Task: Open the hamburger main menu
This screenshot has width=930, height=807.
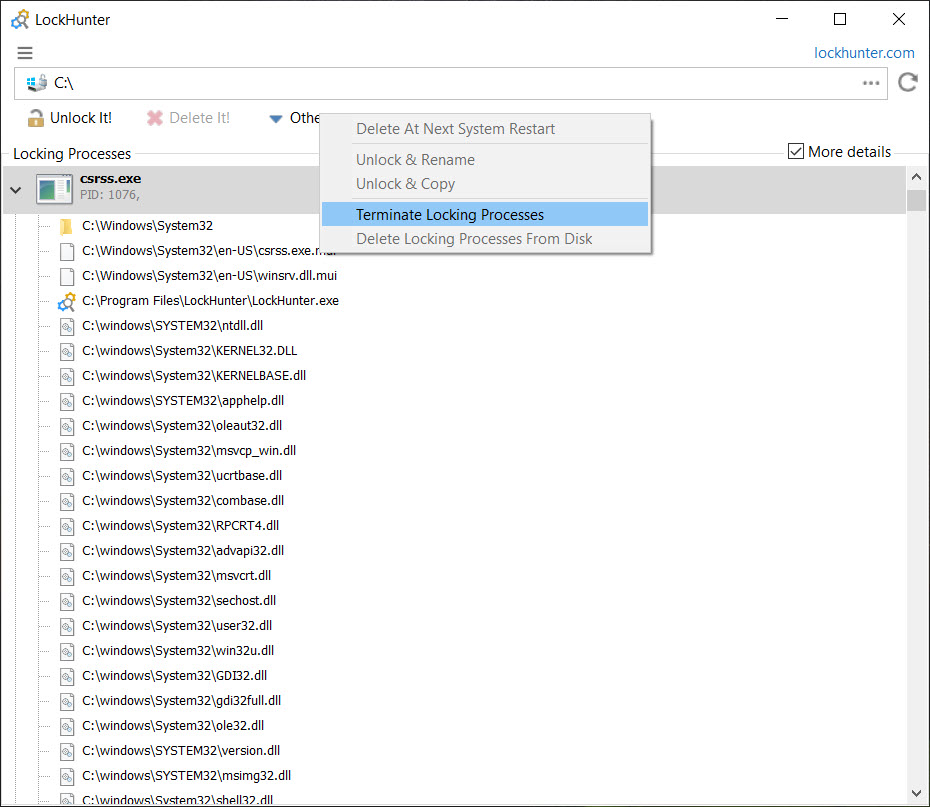Action: [25, 53]
